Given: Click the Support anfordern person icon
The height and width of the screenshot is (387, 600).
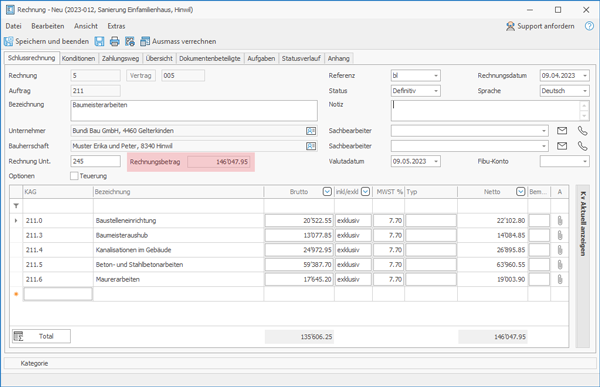Looking at the screenshot, I should point(510,26).
